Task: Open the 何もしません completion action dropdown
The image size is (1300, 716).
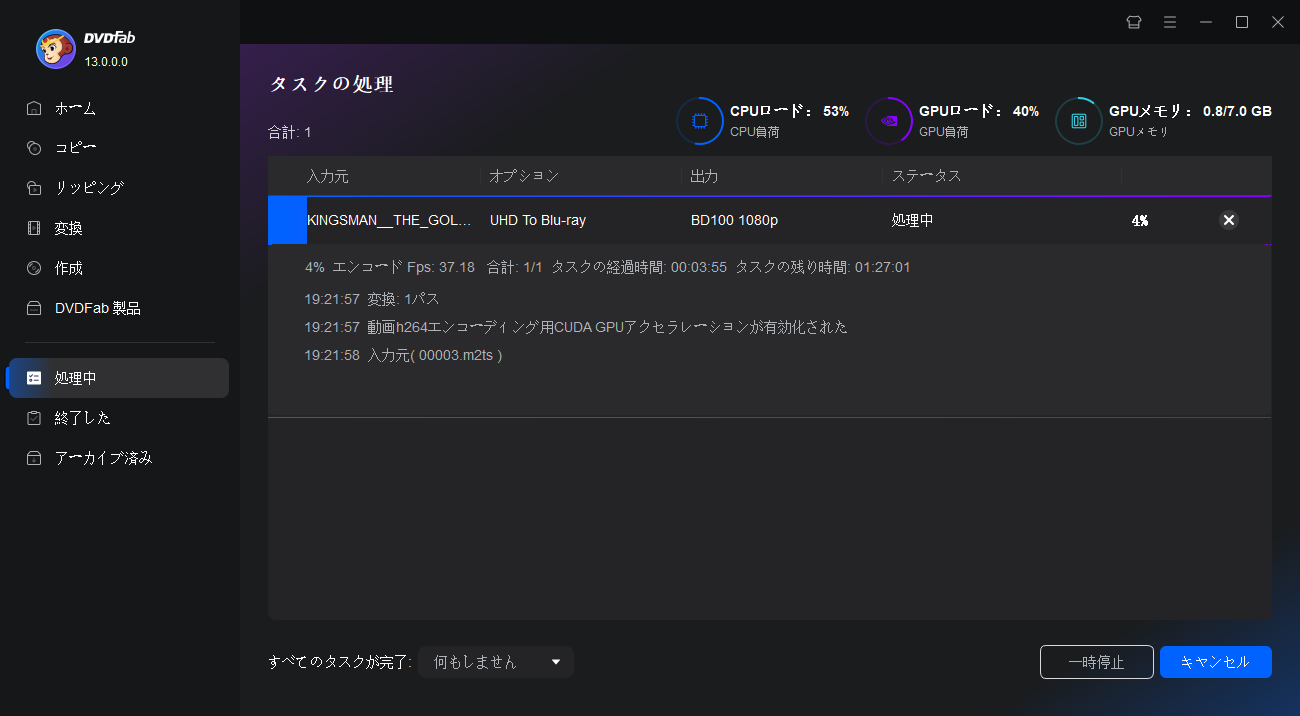Action: click(x=496, y=662)
